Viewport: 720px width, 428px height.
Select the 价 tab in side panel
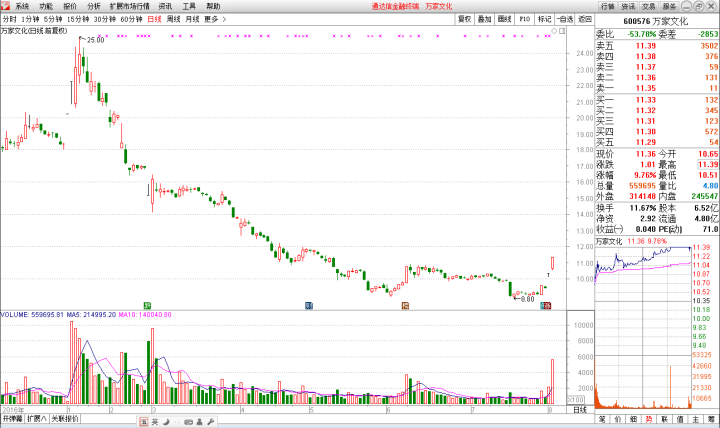pos(618,419)
